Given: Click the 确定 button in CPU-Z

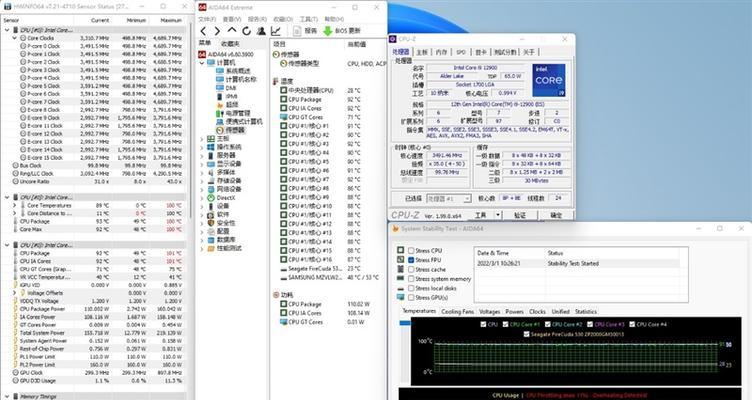Looking at the screenshot, I should (556, 215).
